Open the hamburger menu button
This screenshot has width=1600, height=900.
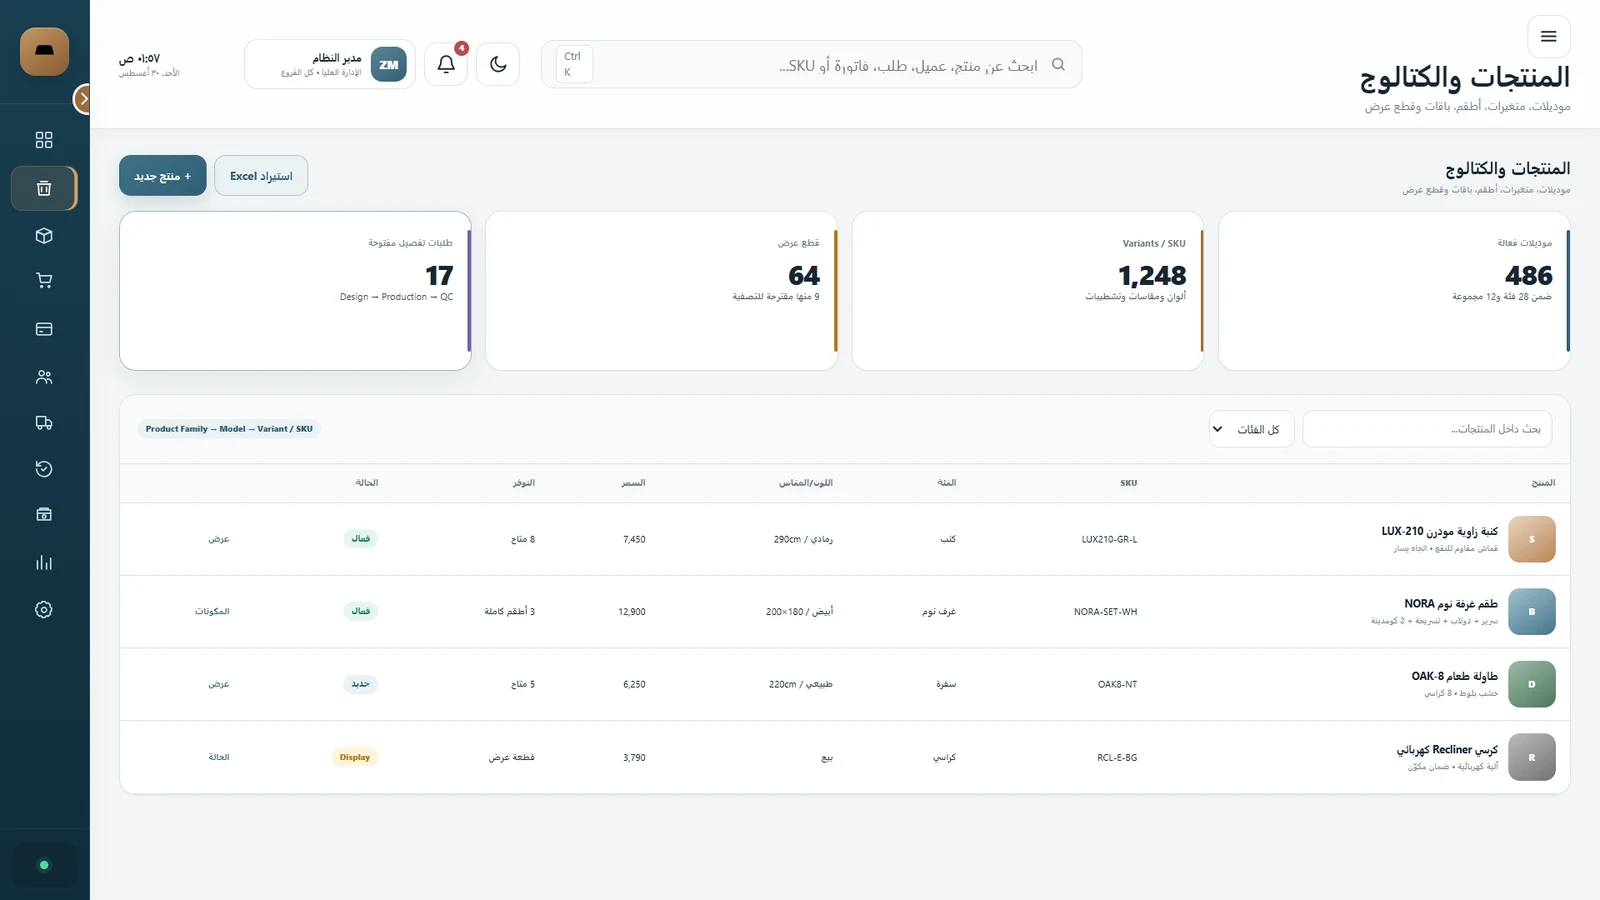[1549, 37]
